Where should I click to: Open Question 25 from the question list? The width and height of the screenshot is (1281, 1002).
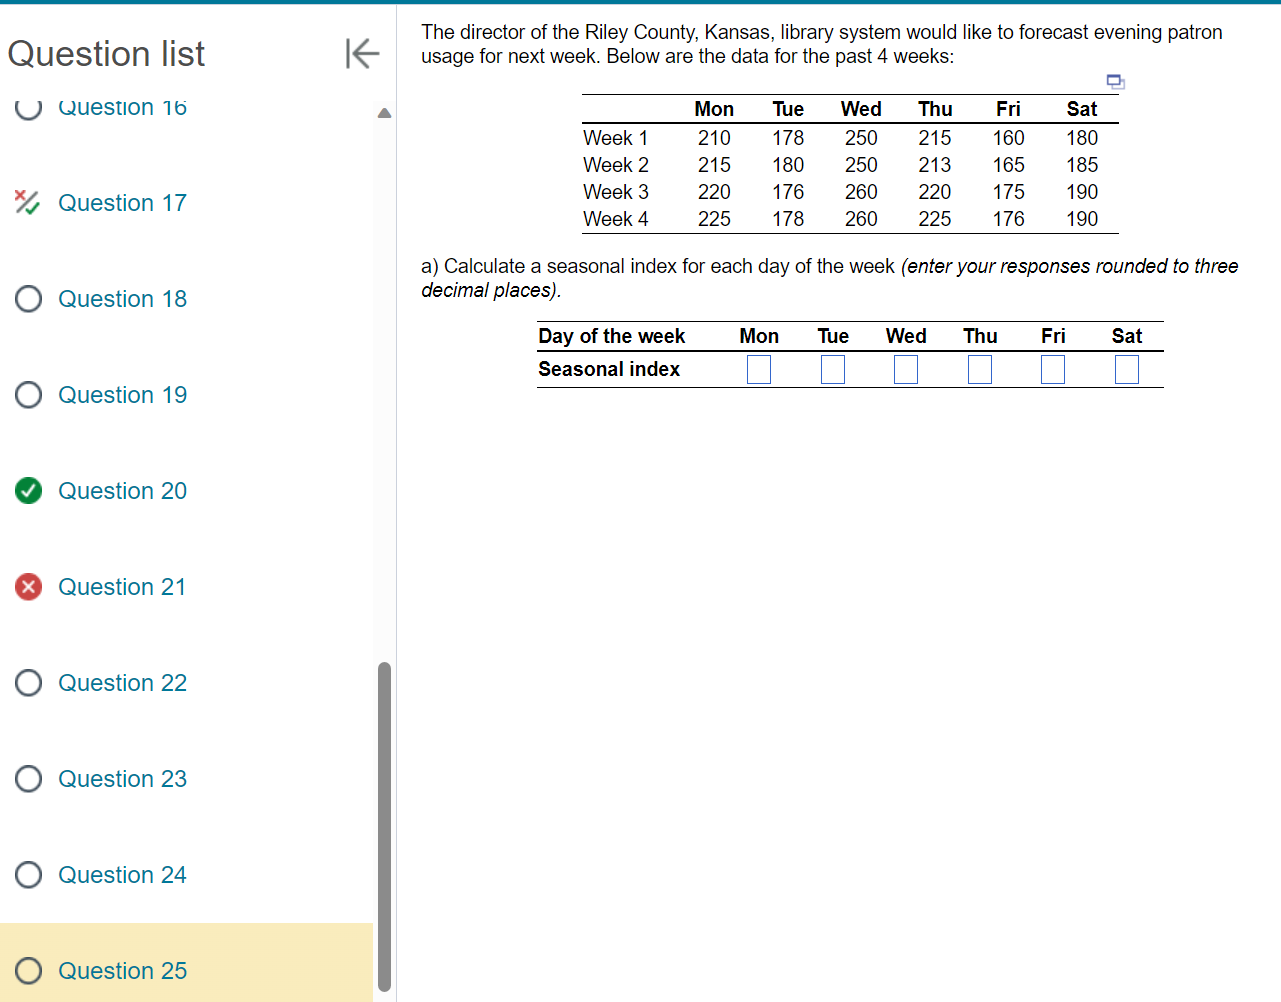[122, 971]
